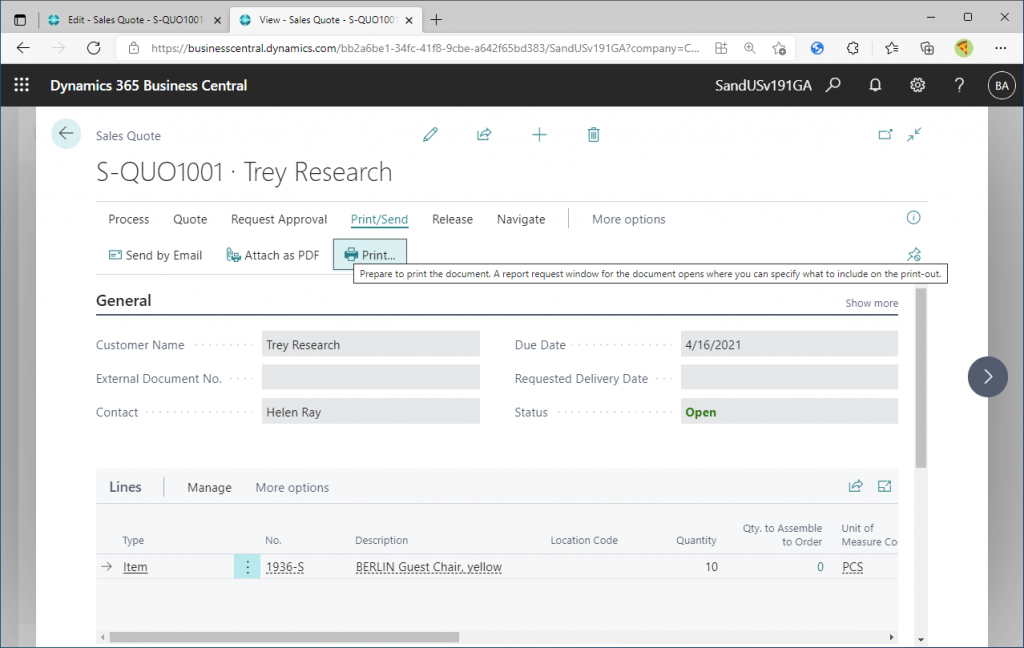Screen dimensions: 1024x648
Task: Click the trash delete icon
Action: tap(593, 135)
